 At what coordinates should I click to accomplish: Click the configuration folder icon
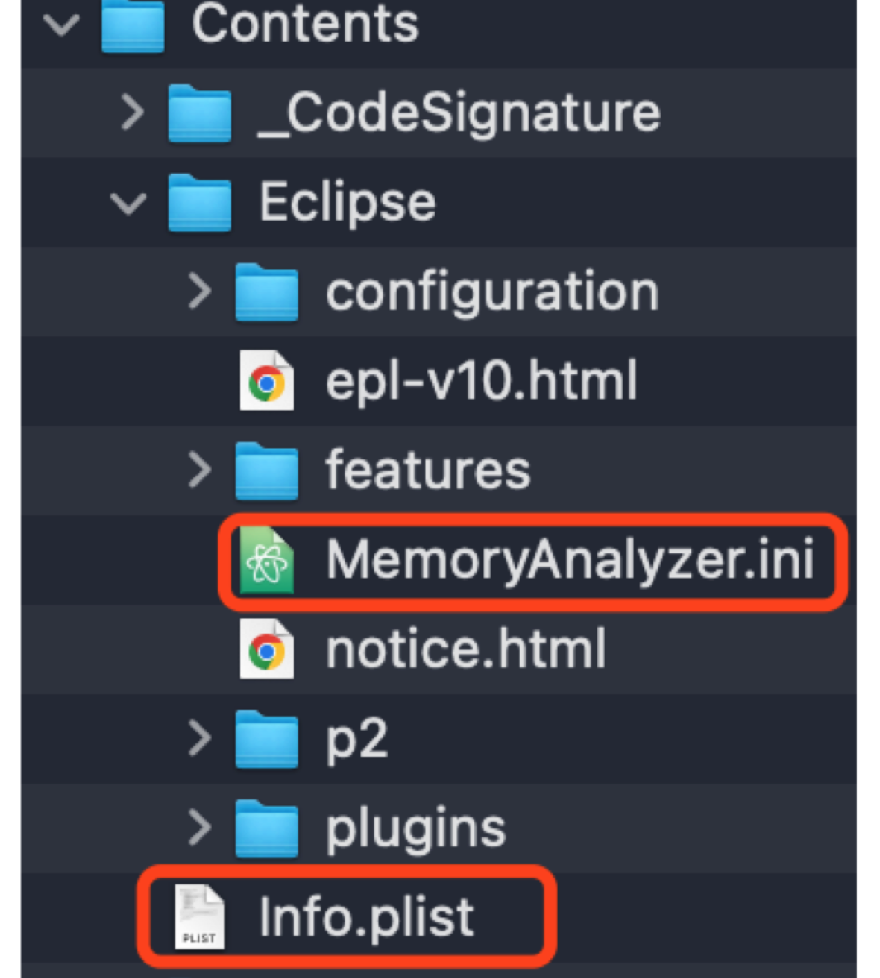tap(267, 292)
